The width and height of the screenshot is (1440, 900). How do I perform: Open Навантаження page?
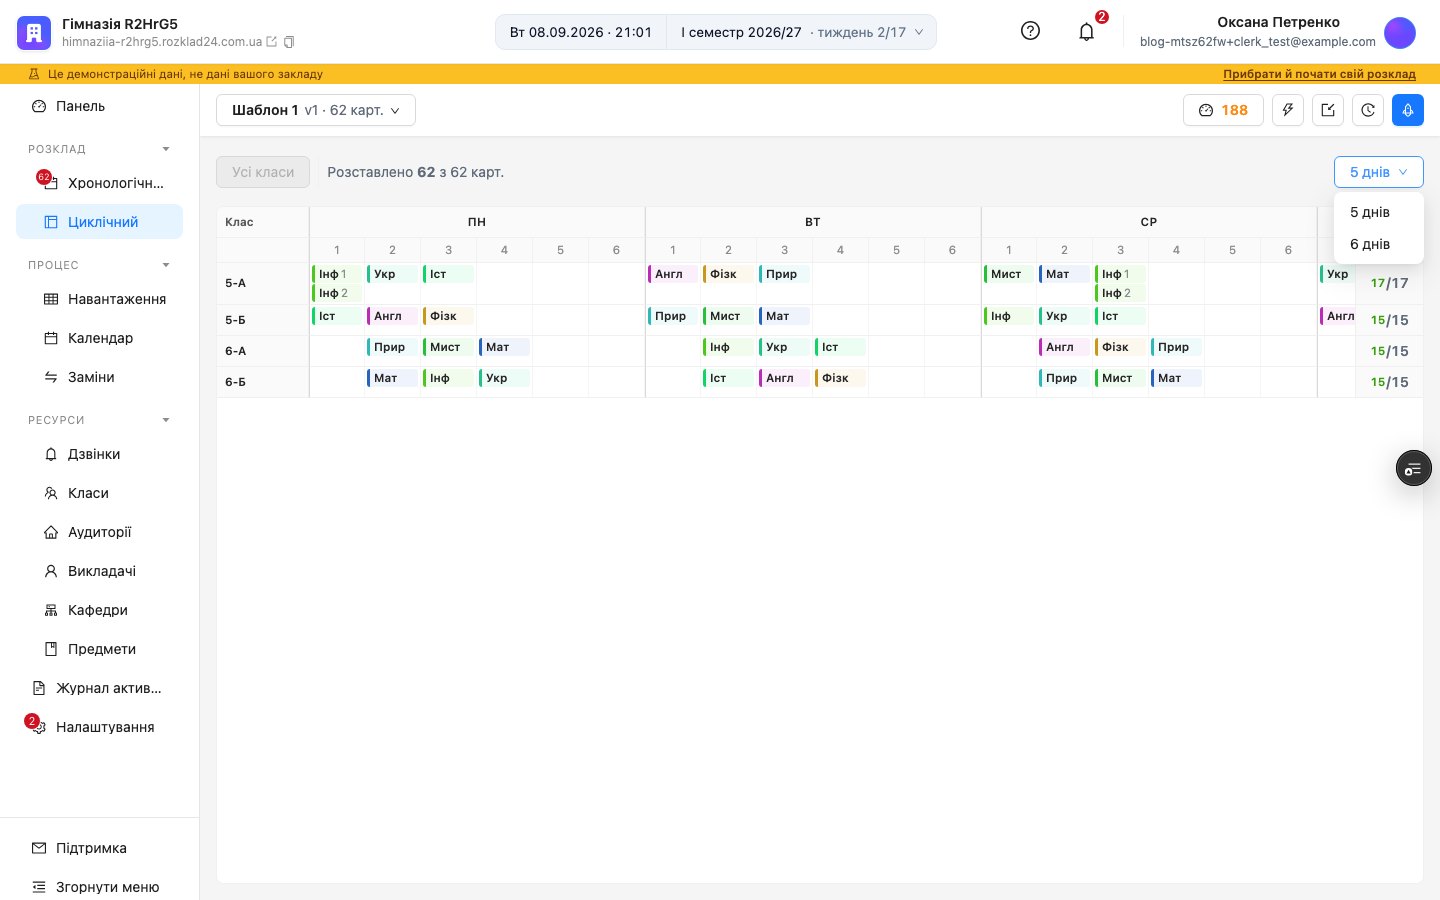(x=100, y=299)
